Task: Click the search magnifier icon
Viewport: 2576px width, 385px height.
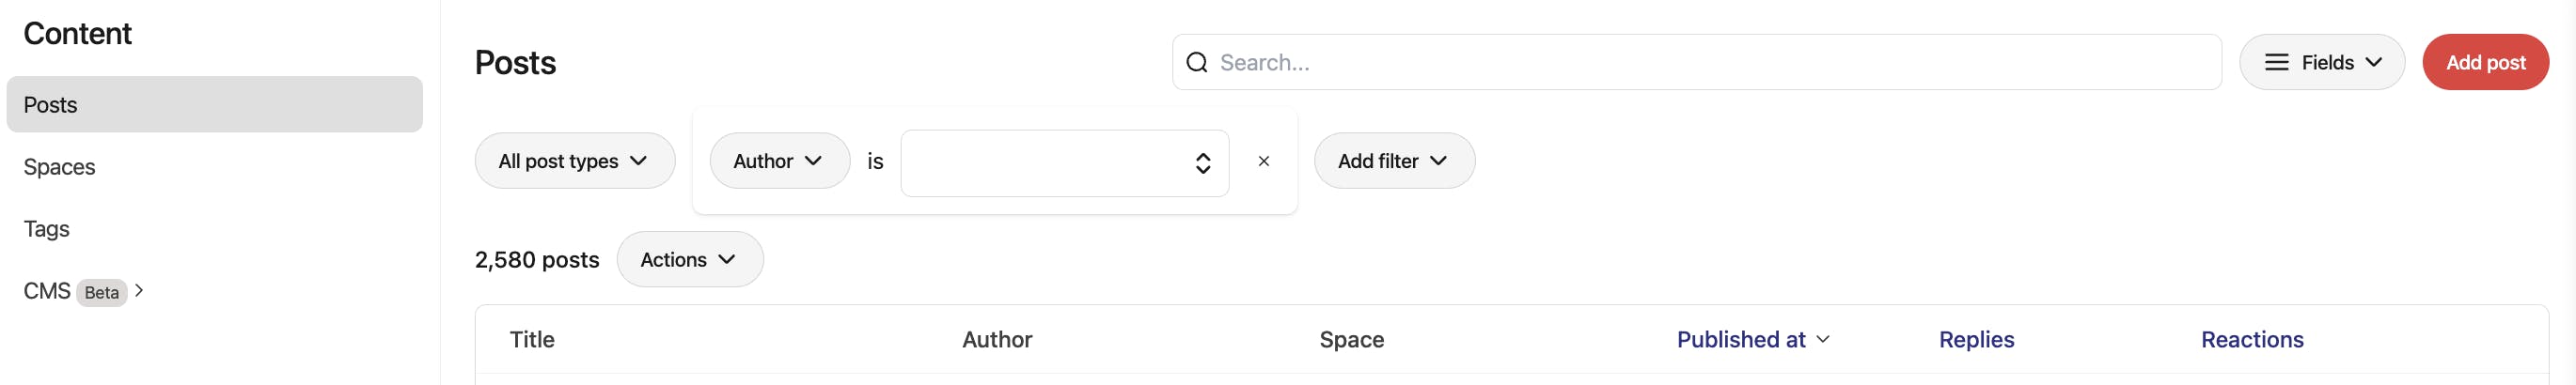Action: point(1196,63)
